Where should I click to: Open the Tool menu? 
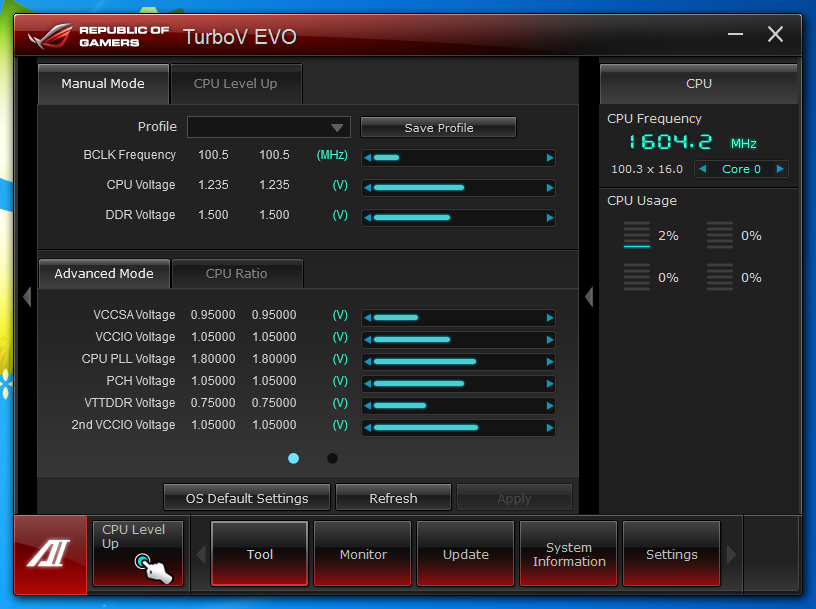[x=259, y=554]
